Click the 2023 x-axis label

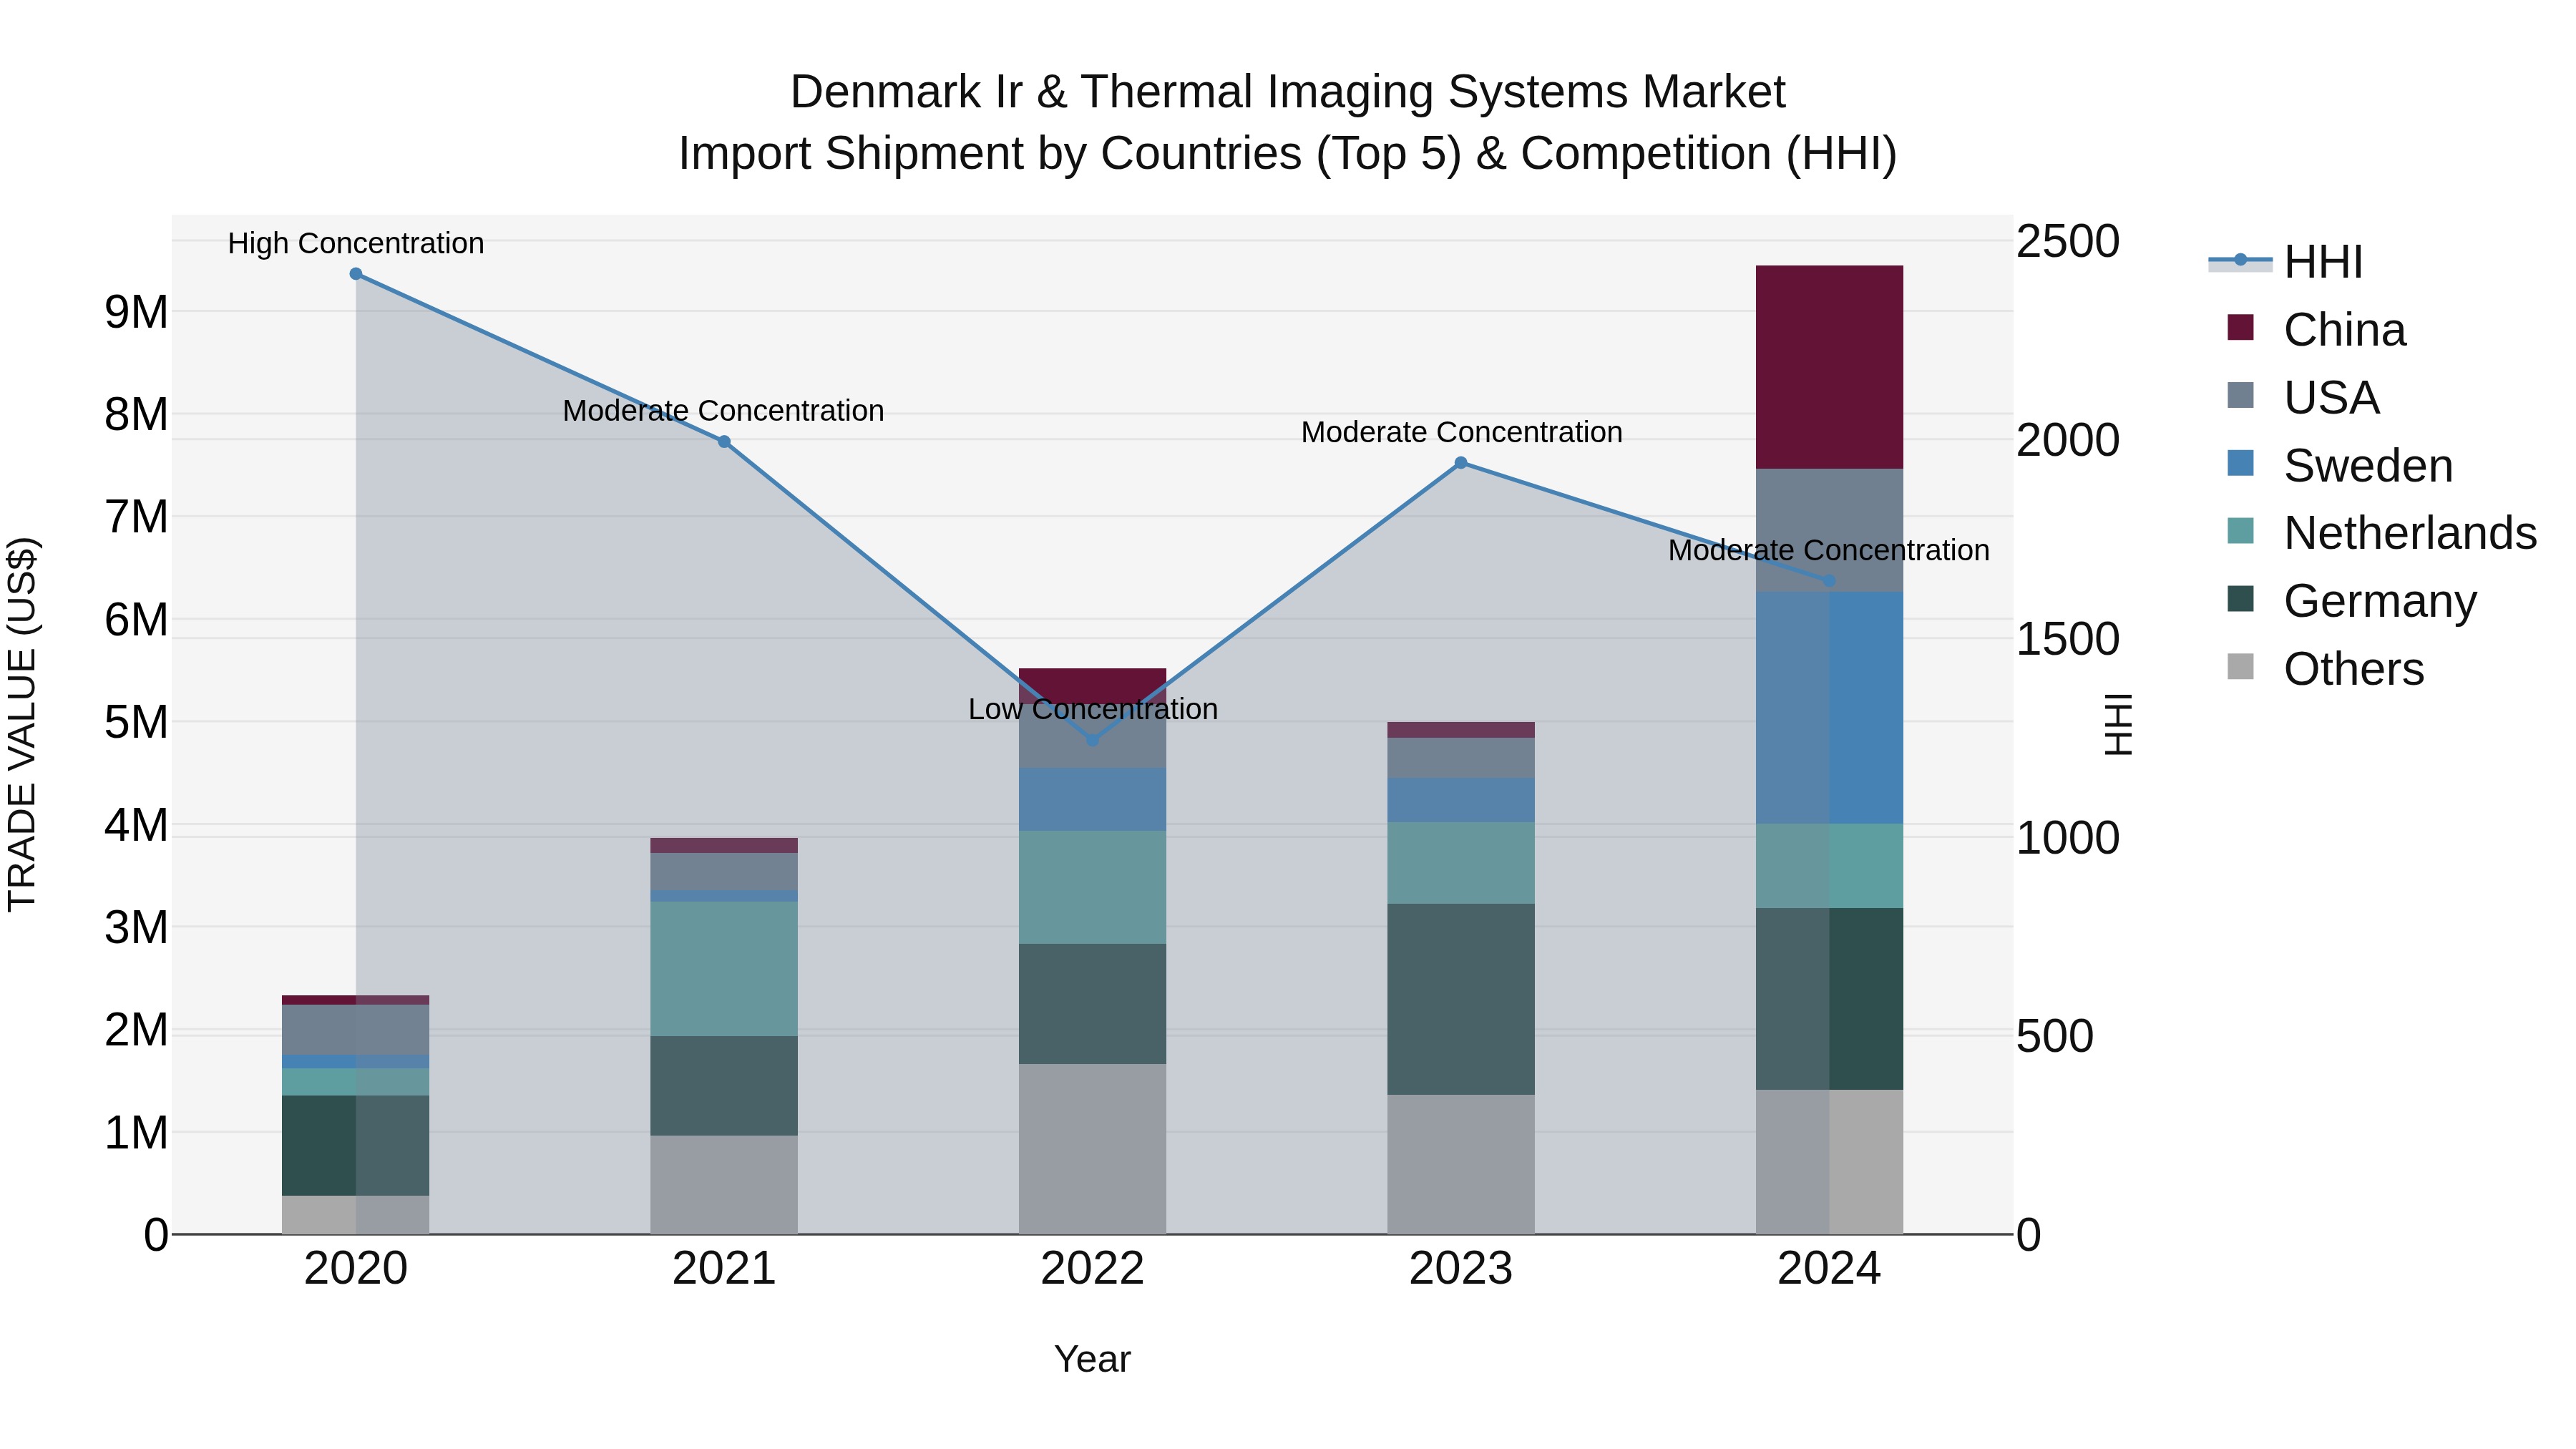[x=1461, y=1270]
